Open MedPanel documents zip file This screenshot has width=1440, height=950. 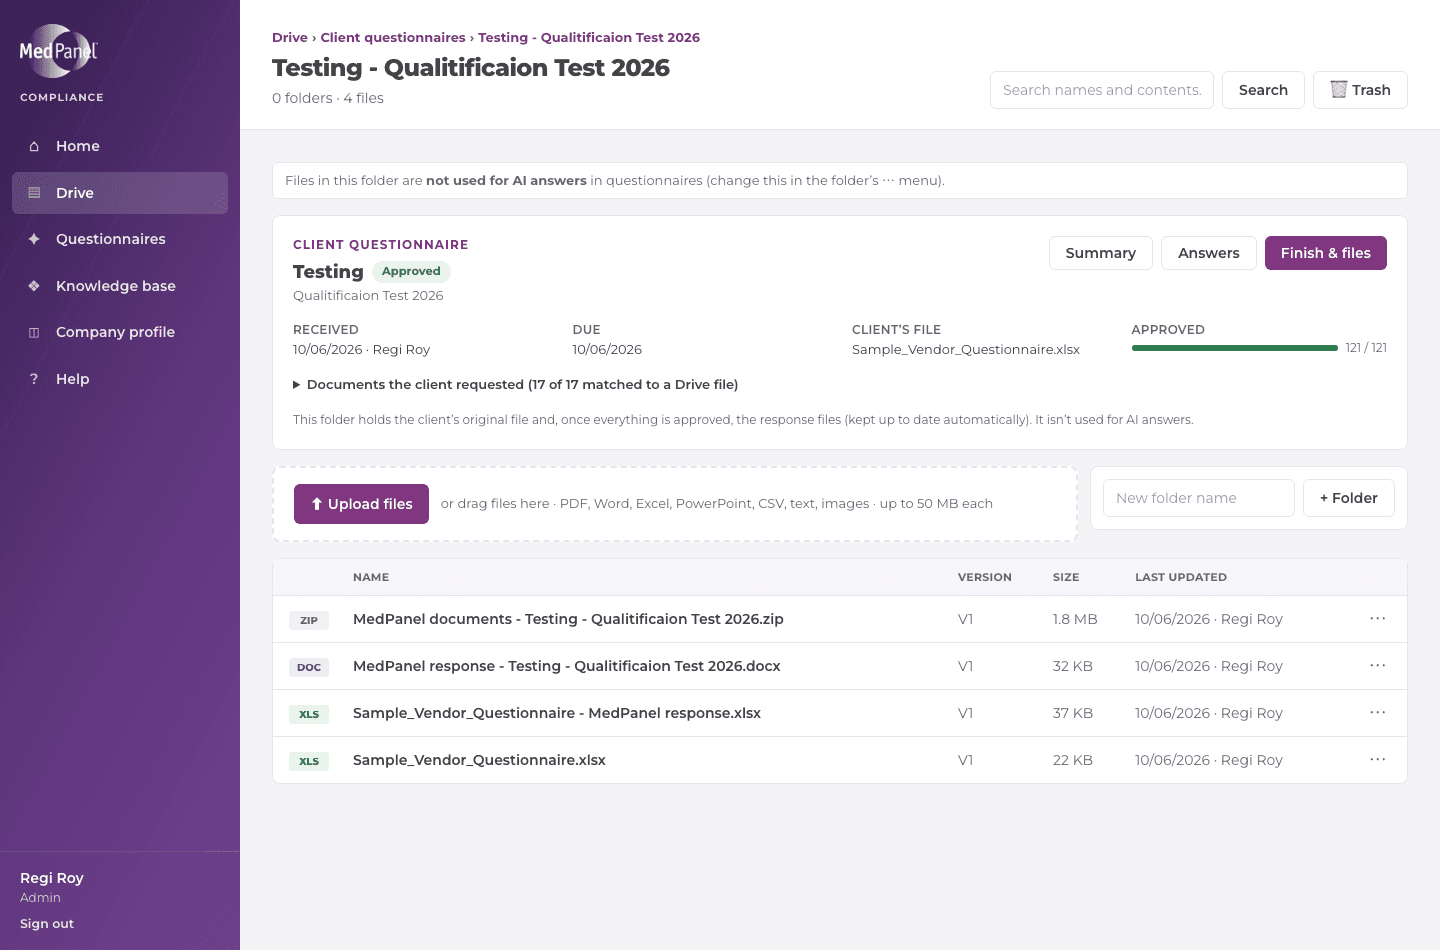coord(568,619)
